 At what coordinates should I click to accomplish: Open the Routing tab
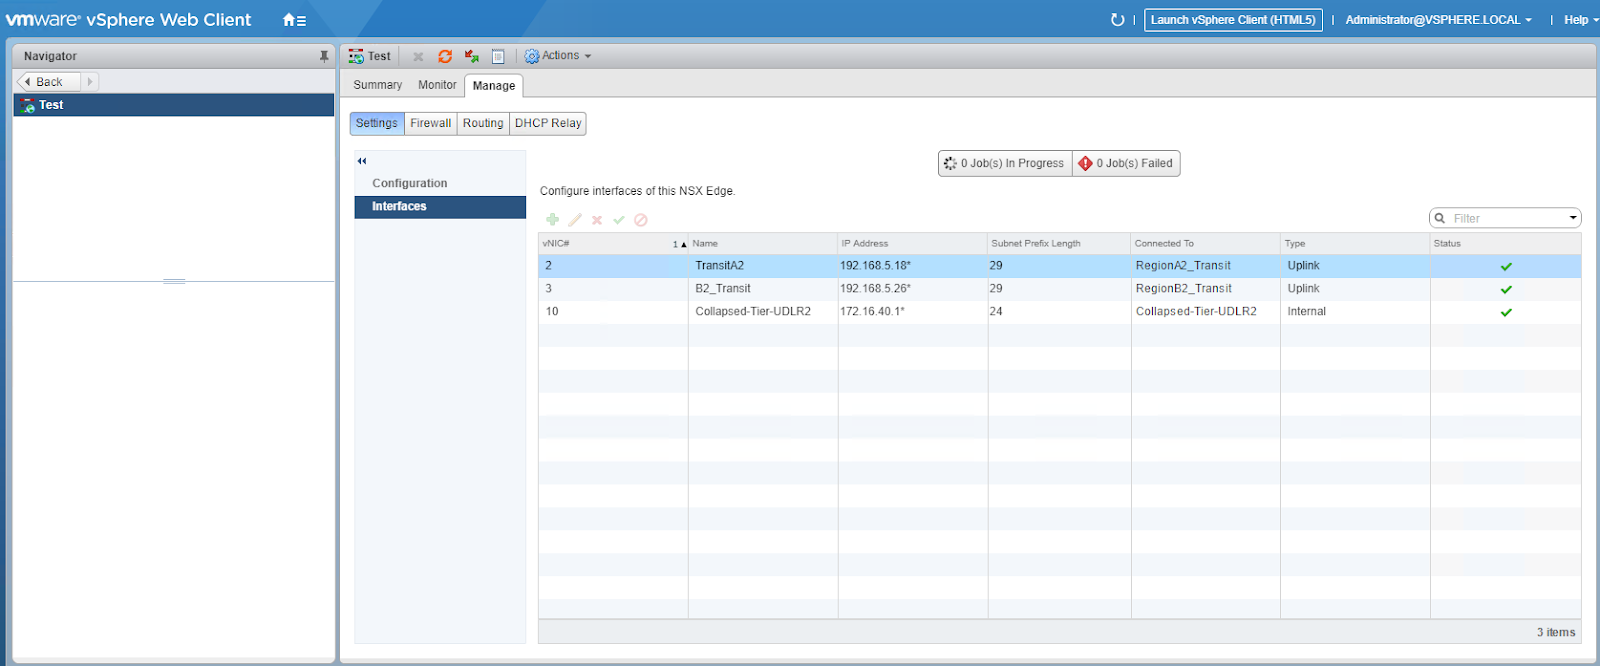(x=483, y=123)
